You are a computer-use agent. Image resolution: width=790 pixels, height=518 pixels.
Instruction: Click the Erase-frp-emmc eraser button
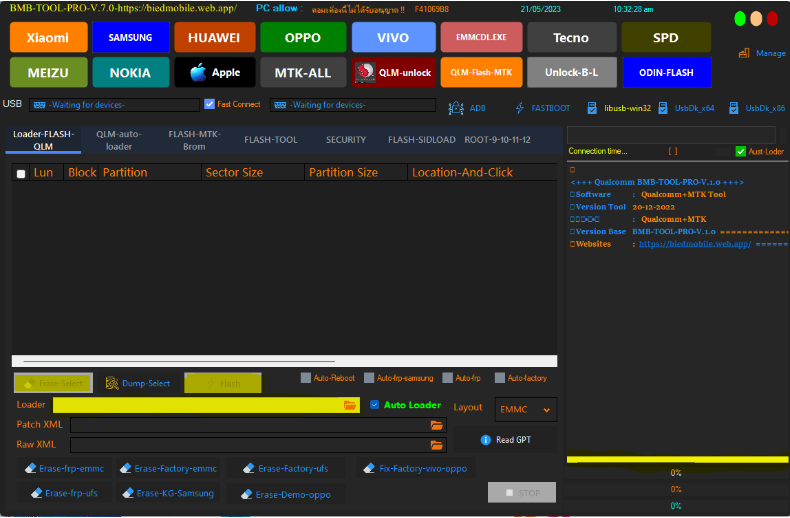[64, 468]
